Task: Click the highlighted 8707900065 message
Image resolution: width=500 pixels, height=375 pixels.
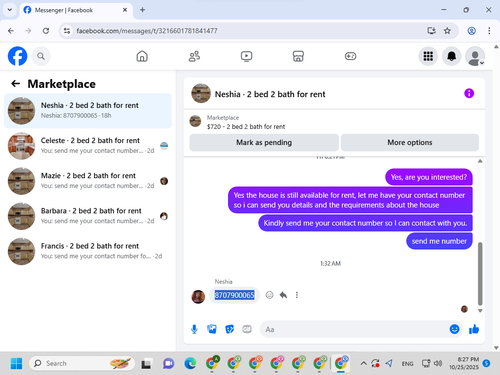Action: point(234,295)
